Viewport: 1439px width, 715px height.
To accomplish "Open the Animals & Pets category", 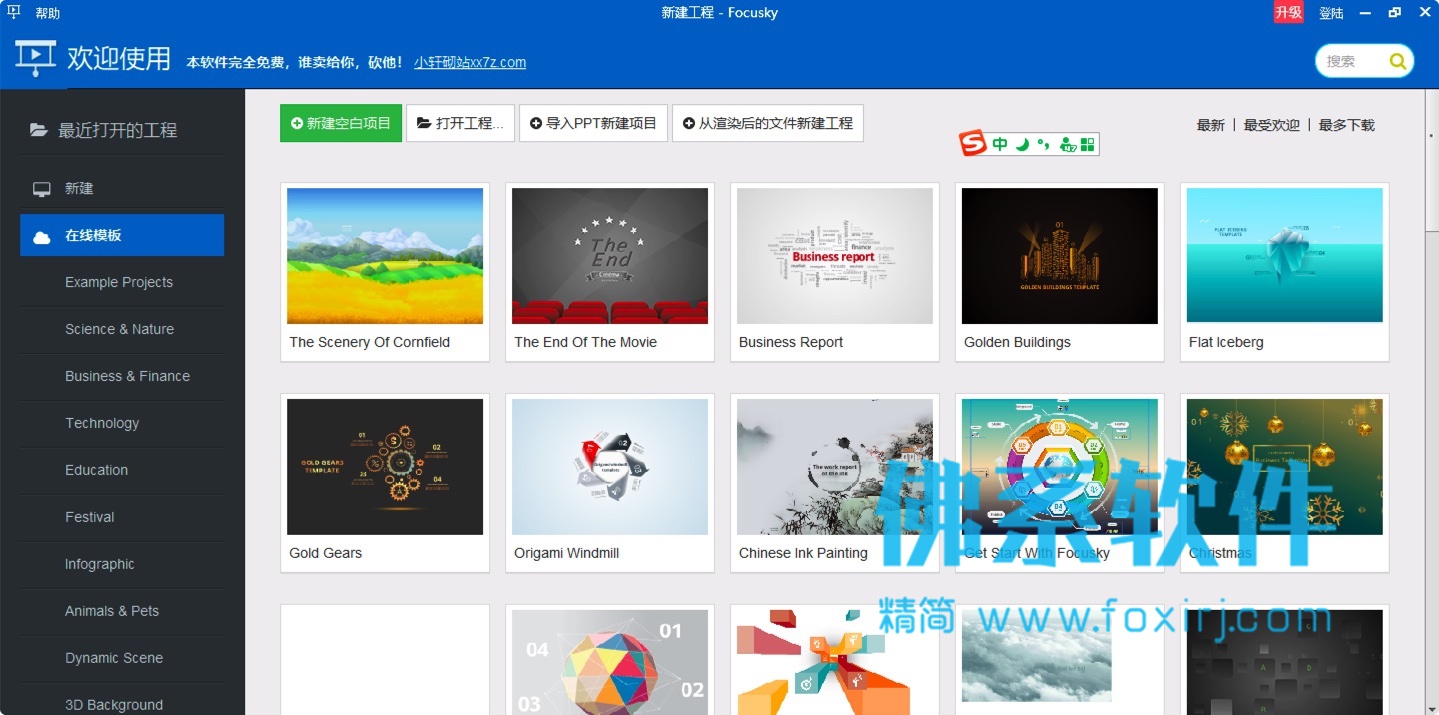I will point(112,611).
